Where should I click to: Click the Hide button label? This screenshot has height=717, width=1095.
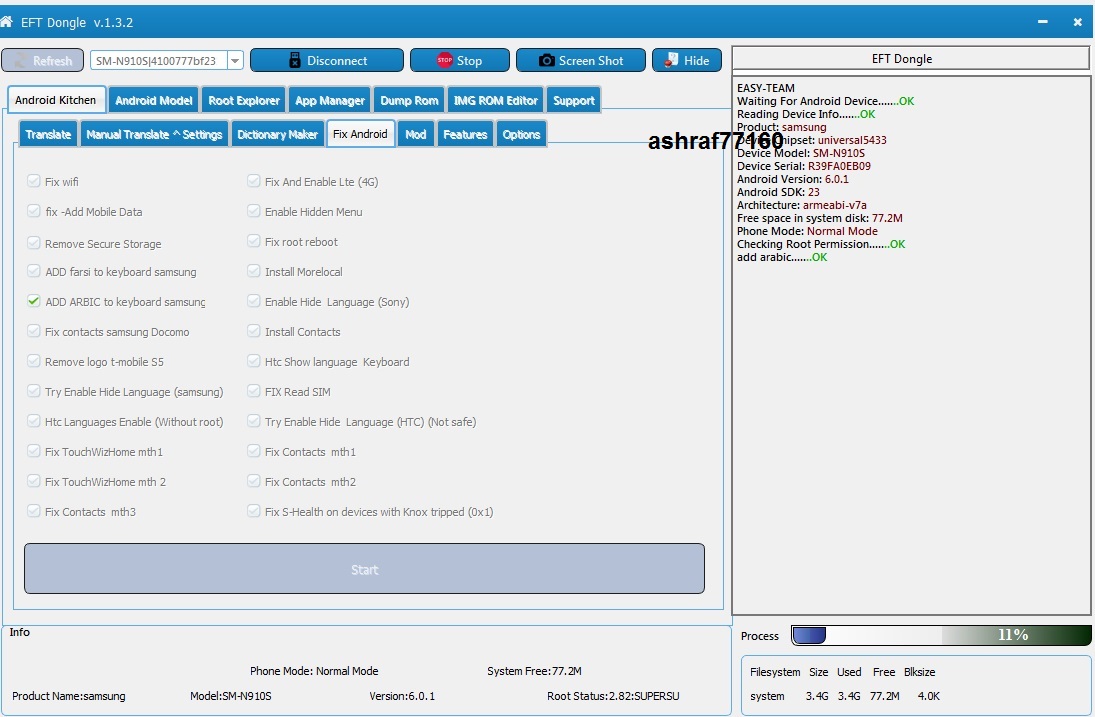(x=696, y=61)
